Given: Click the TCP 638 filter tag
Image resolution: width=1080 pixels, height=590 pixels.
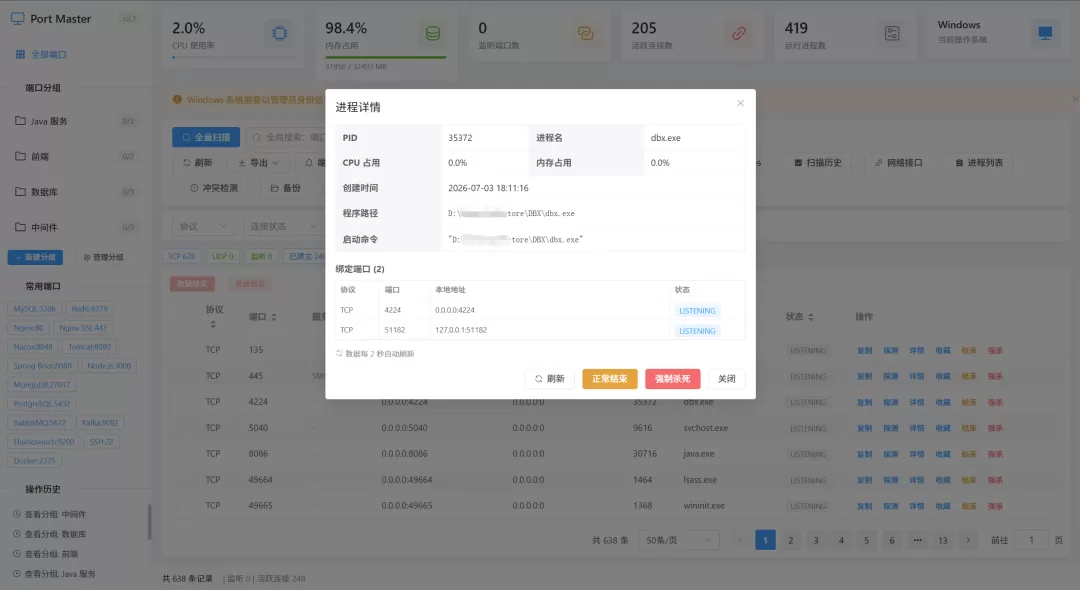Looking at the screenshot, I should 182,256.
